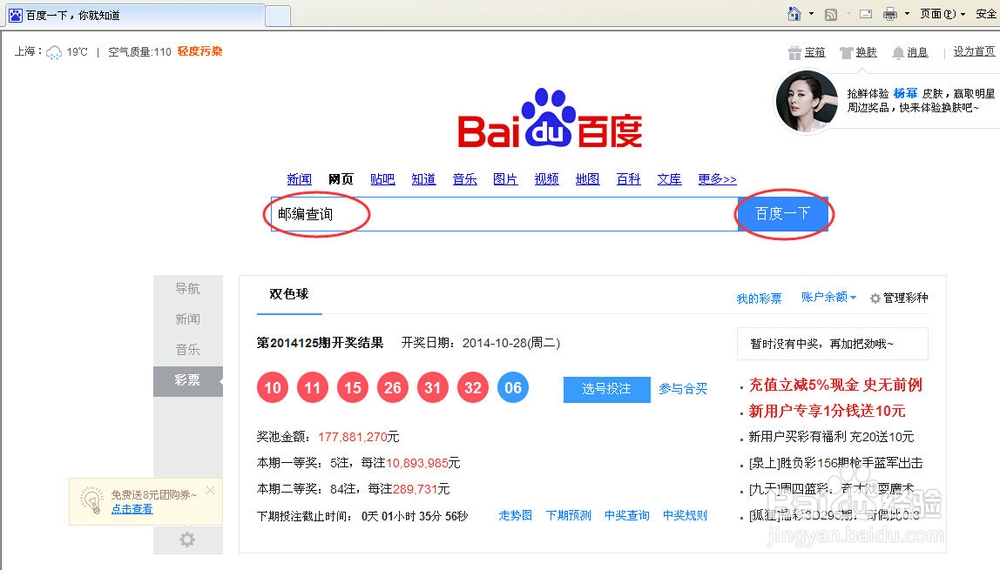Open the 百科 search category
The image size is (1000, 570).
[628, 179]
